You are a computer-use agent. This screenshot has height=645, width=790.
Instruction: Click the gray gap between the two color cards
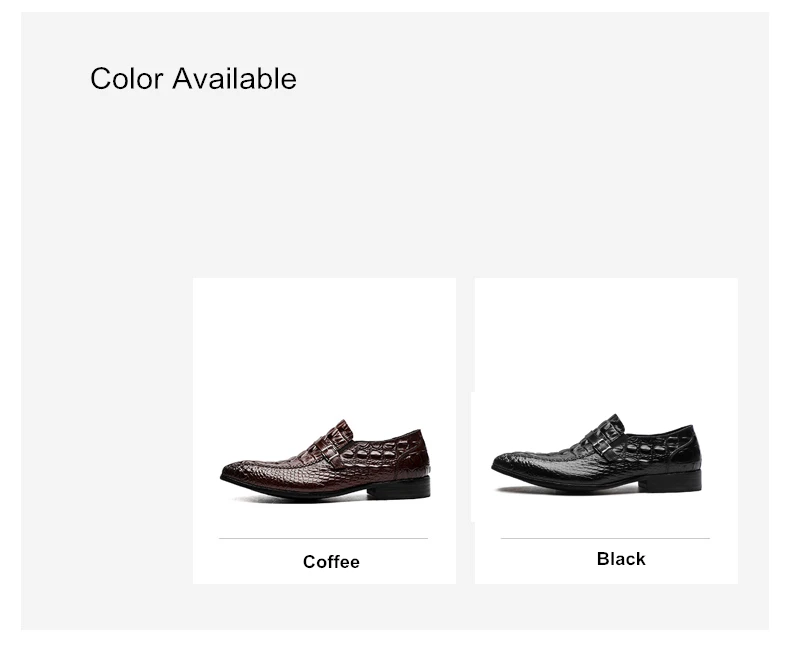[x=465, y=430]
